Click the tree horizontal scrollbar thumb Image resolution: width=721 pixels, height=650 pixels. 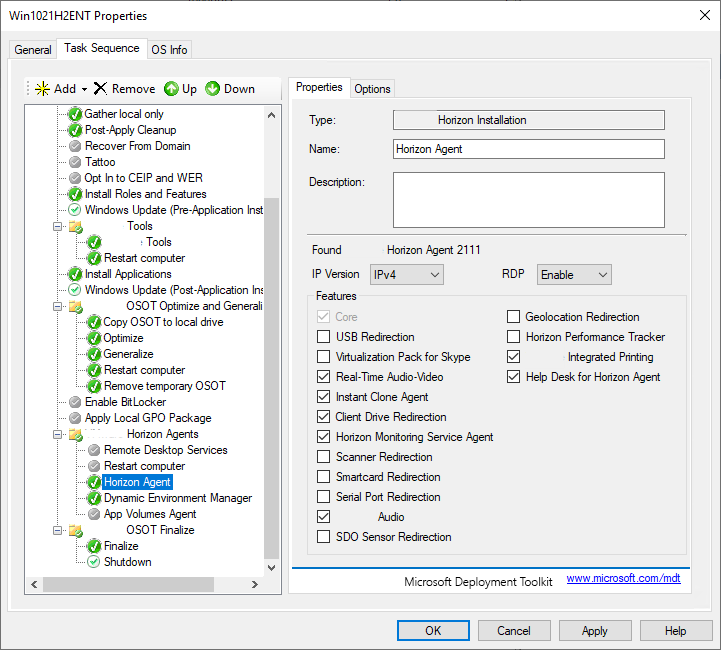click(128, 584)
